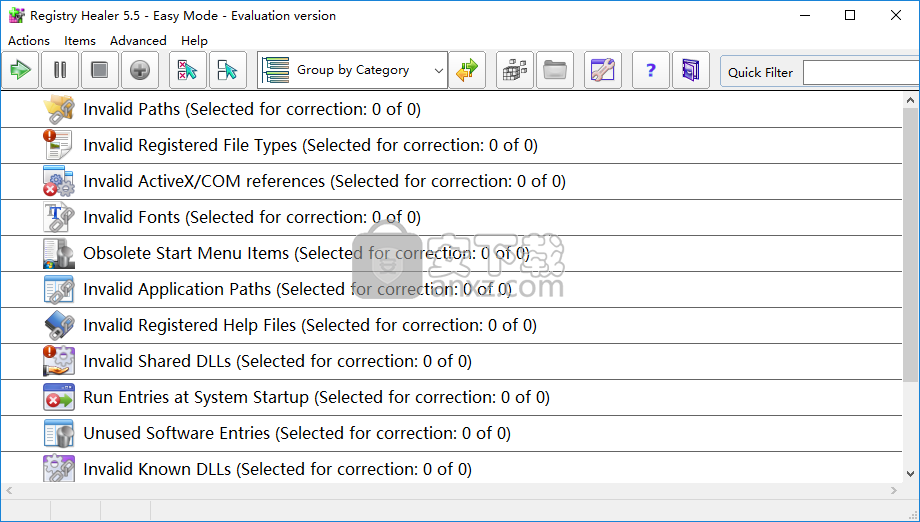
Task: Click Invalid Shared DLLs icon
Action: click(x=59, y=361)
